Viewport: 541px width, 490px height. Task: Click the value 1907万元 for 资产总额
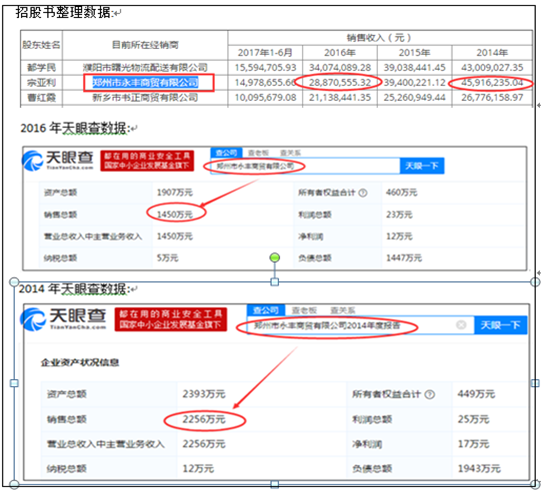[175, 193]
